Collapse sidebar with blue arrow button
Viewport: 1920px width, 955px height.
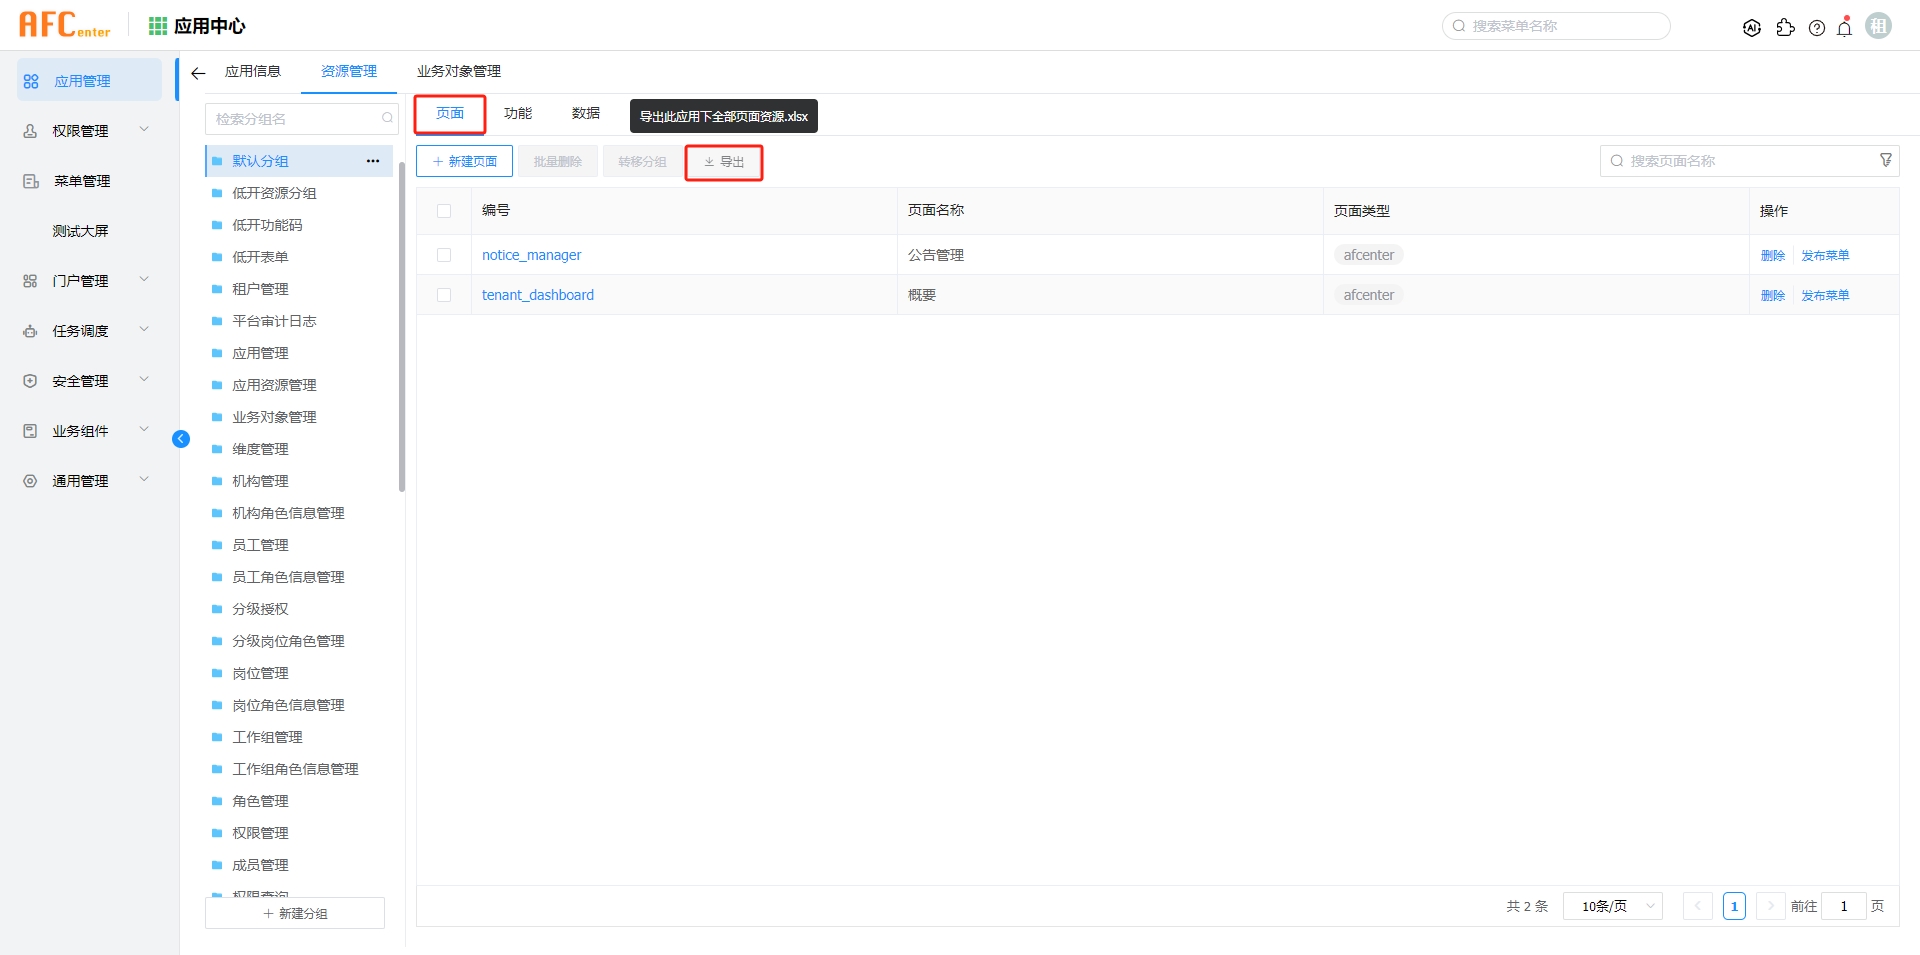click(x=181, y=439)
